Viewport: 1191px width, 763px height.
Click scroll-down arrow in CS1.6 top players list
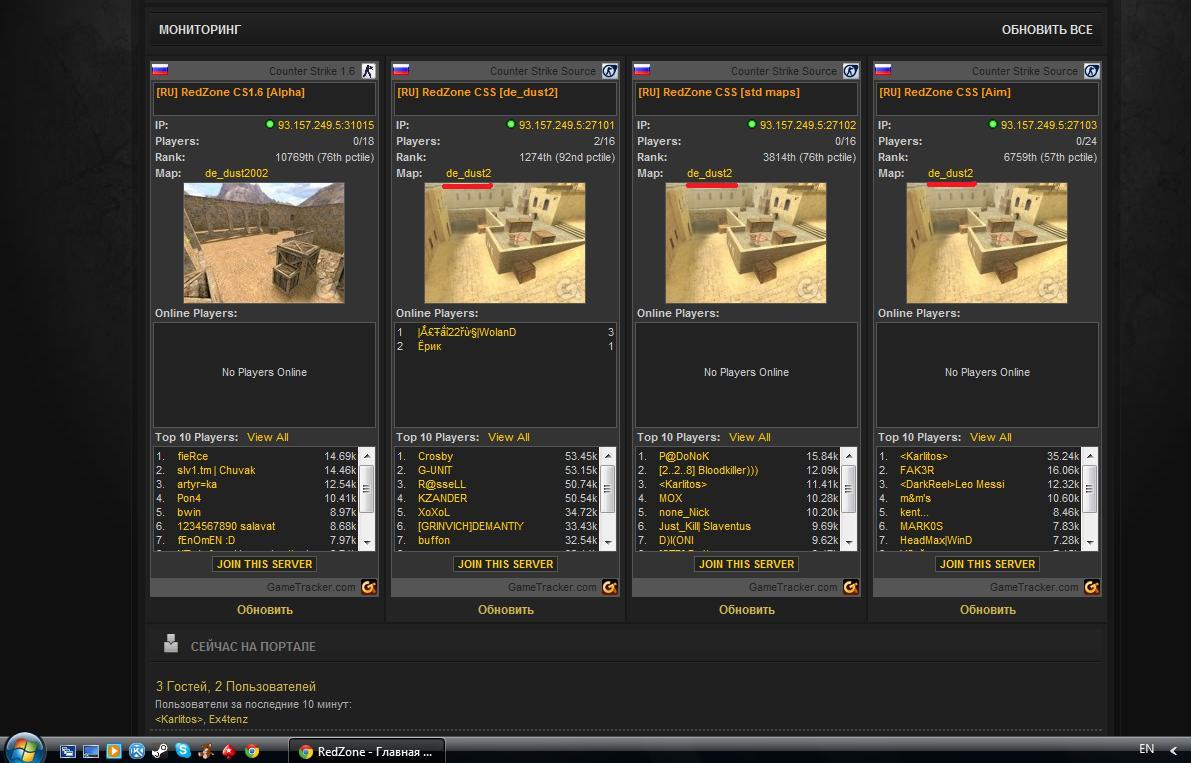tap(367, 542)
